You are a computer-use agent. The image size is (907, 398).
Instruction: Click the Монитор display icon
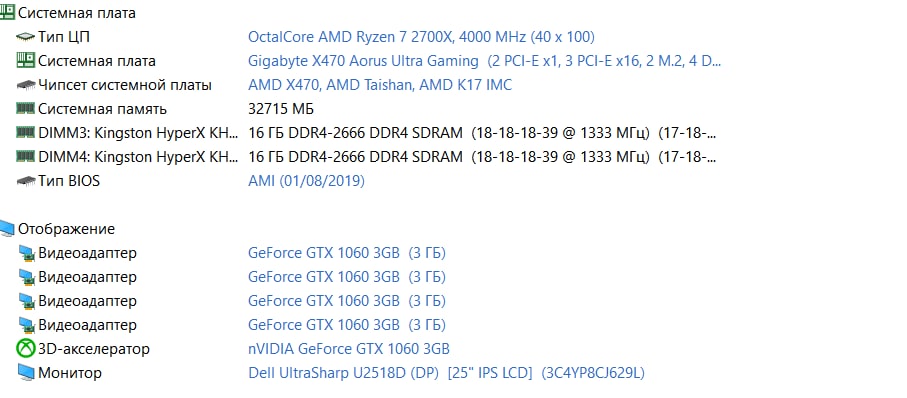click(25, 373)
